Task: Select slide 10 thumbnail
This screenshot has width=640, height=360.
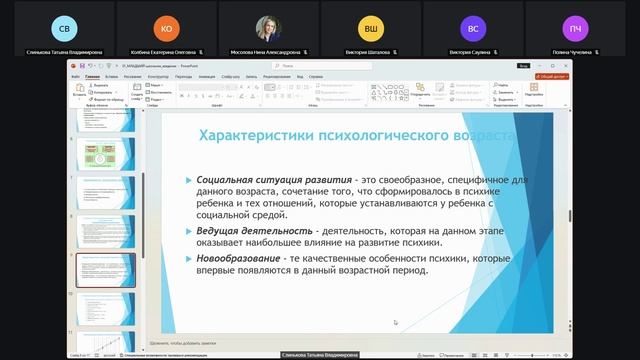Action: click(106, 309)
